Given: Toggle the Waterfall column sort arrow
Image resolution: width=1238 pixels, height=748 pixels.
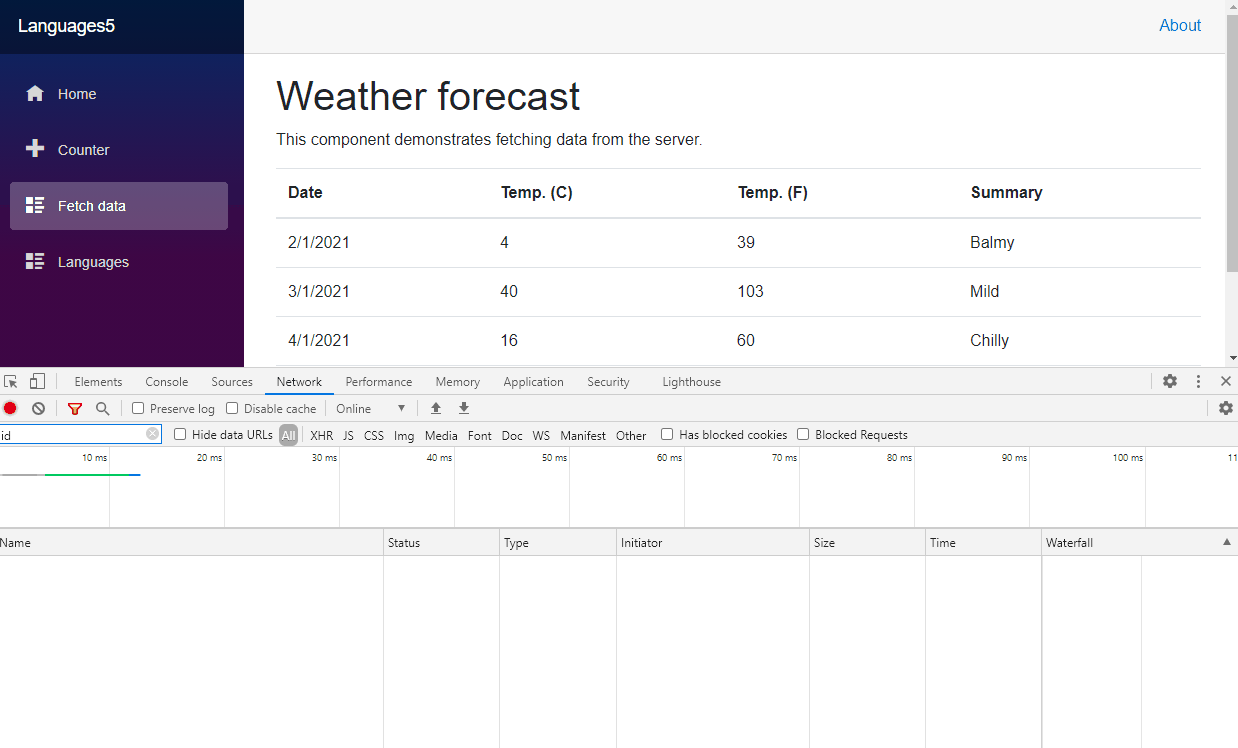Looking at the screenshot, I should click(1227, 542).
